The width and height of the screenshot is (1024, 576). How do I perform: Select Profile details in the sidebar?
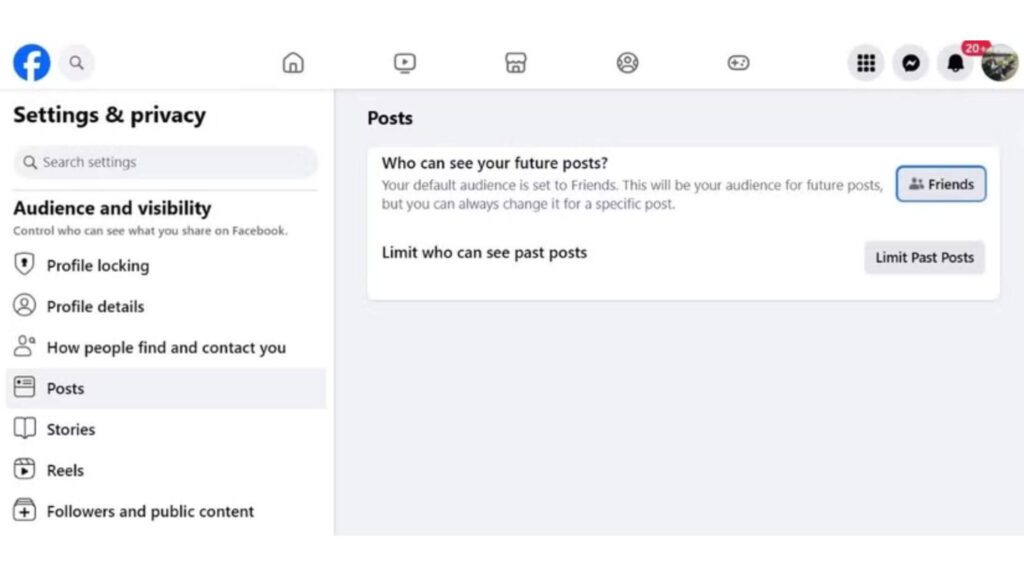click(x=97, y=306)
